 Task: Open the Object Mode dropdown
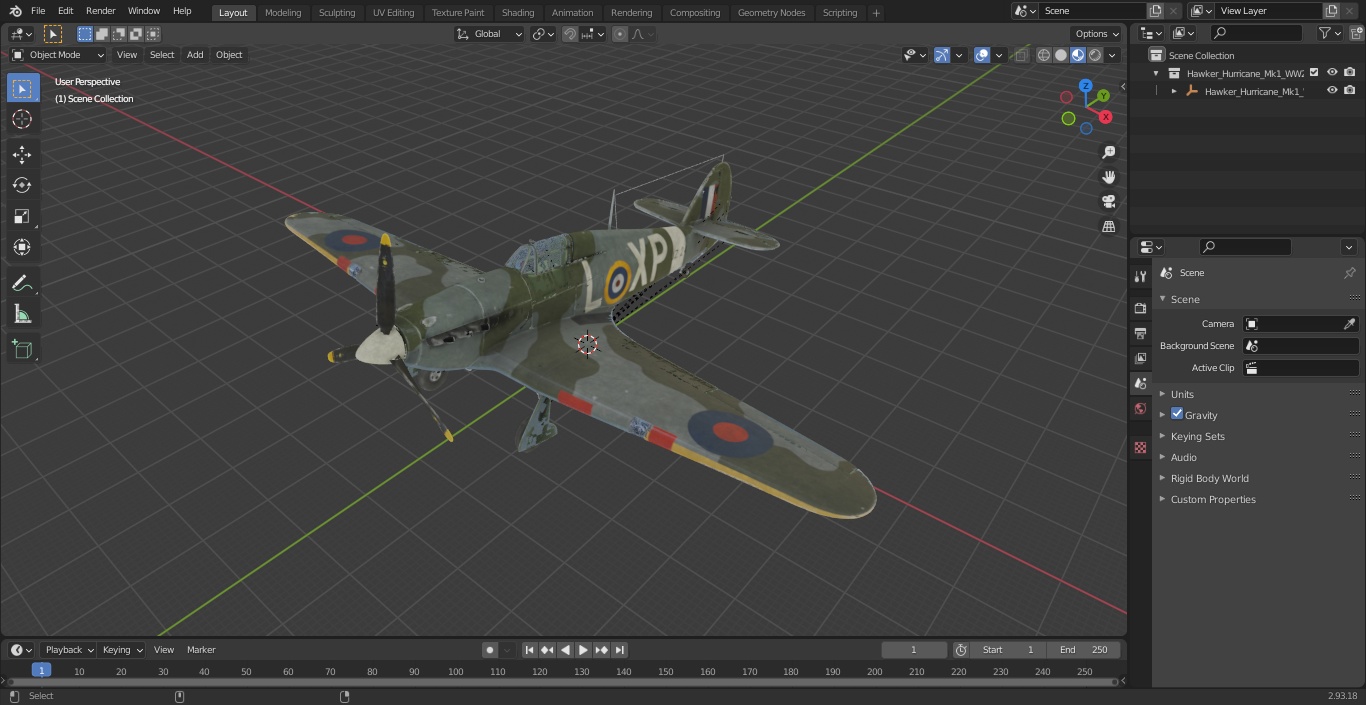[58, 55]
